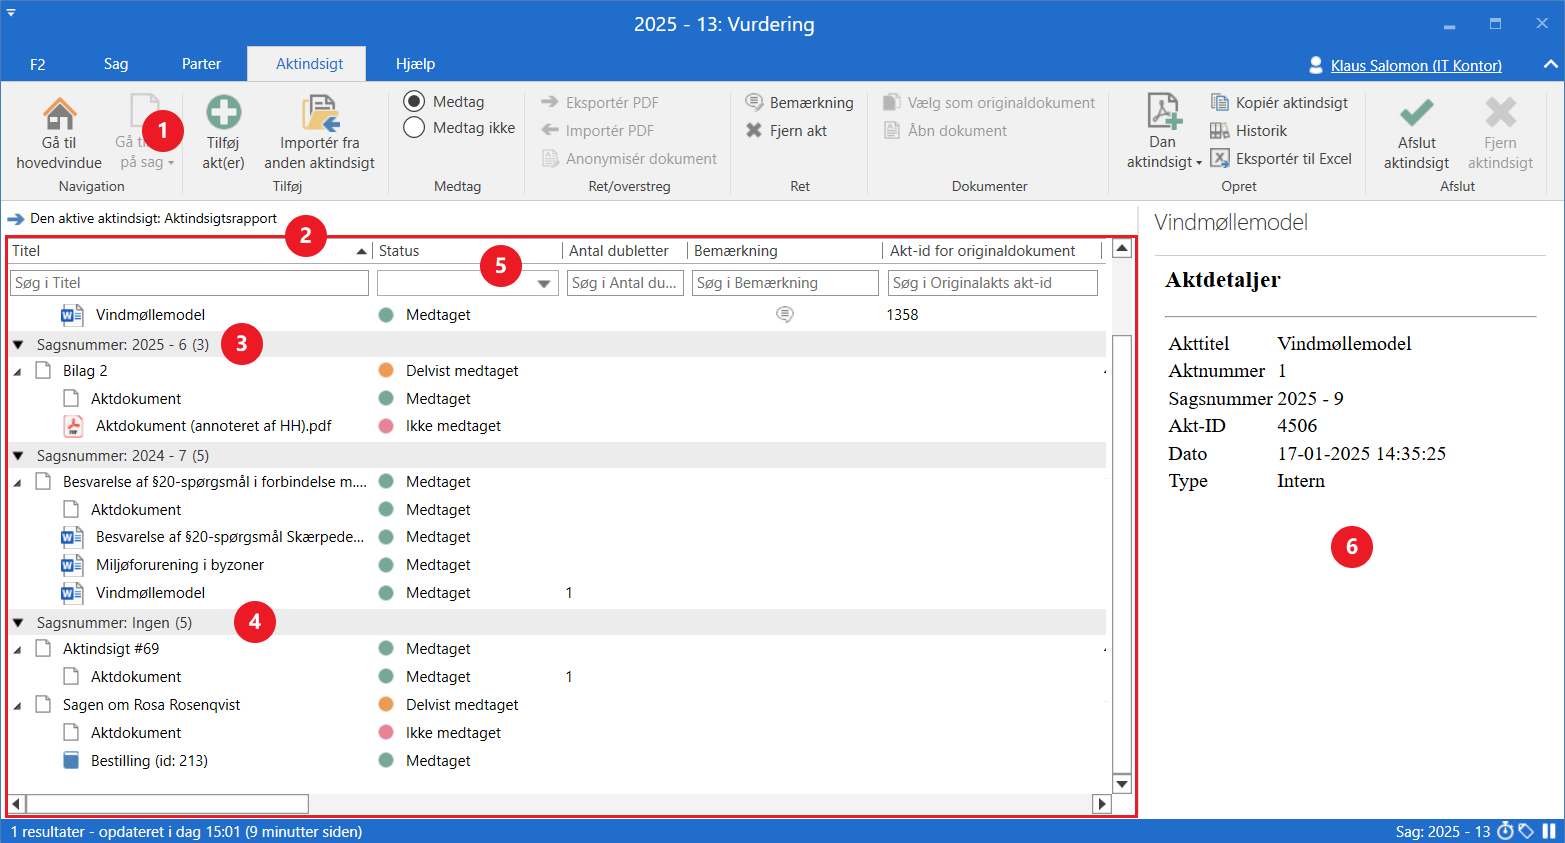Click the Fjern akt cross icon
The height and width of the screenshot is (843, 1565).
coord(754,130)
